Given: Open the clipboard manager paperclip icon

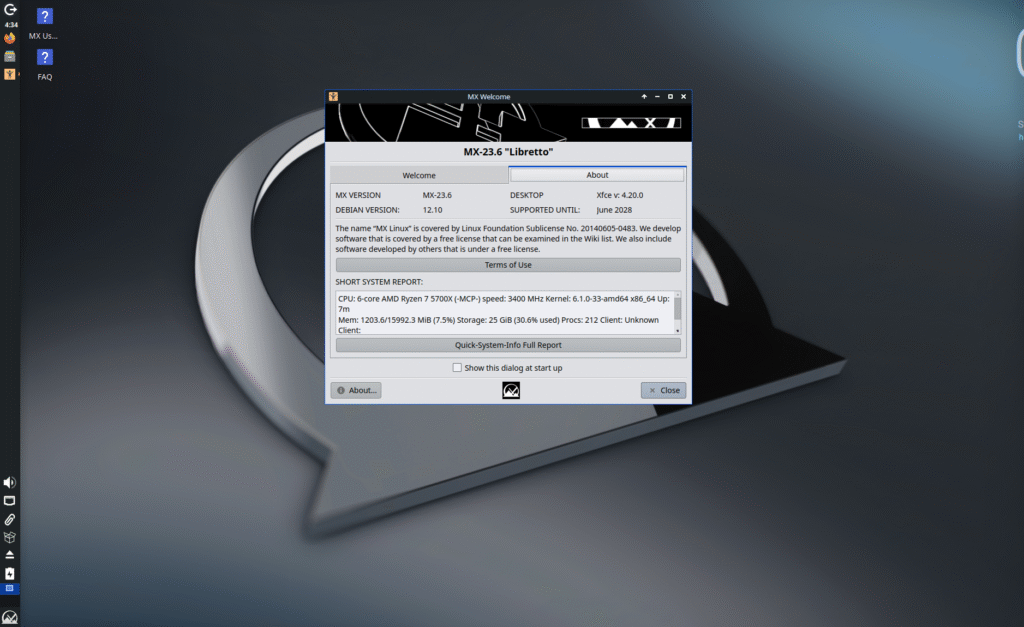Looking at the screenshot, I should pyautogui.click(x=10, y=519).
